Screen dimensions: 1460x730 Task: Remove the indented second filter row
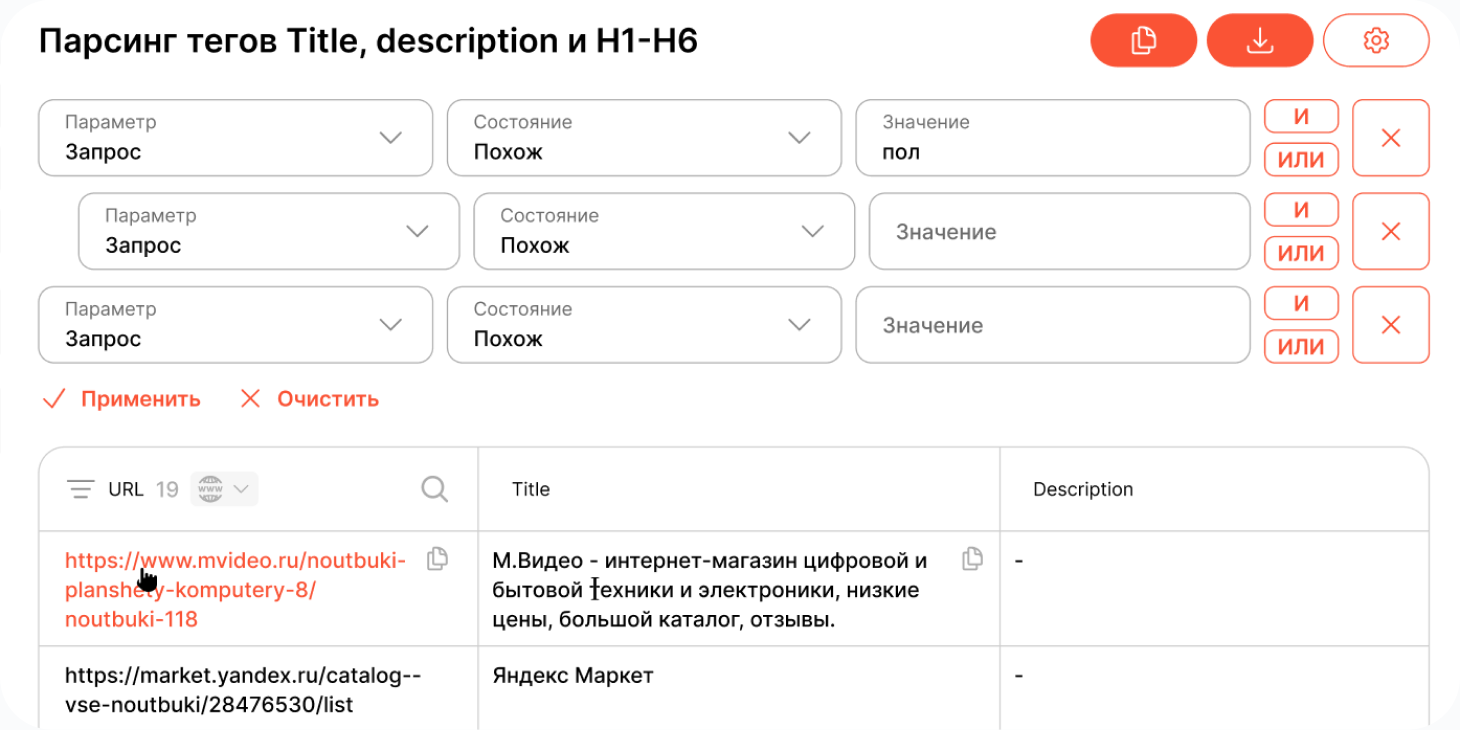(1391, 231)
